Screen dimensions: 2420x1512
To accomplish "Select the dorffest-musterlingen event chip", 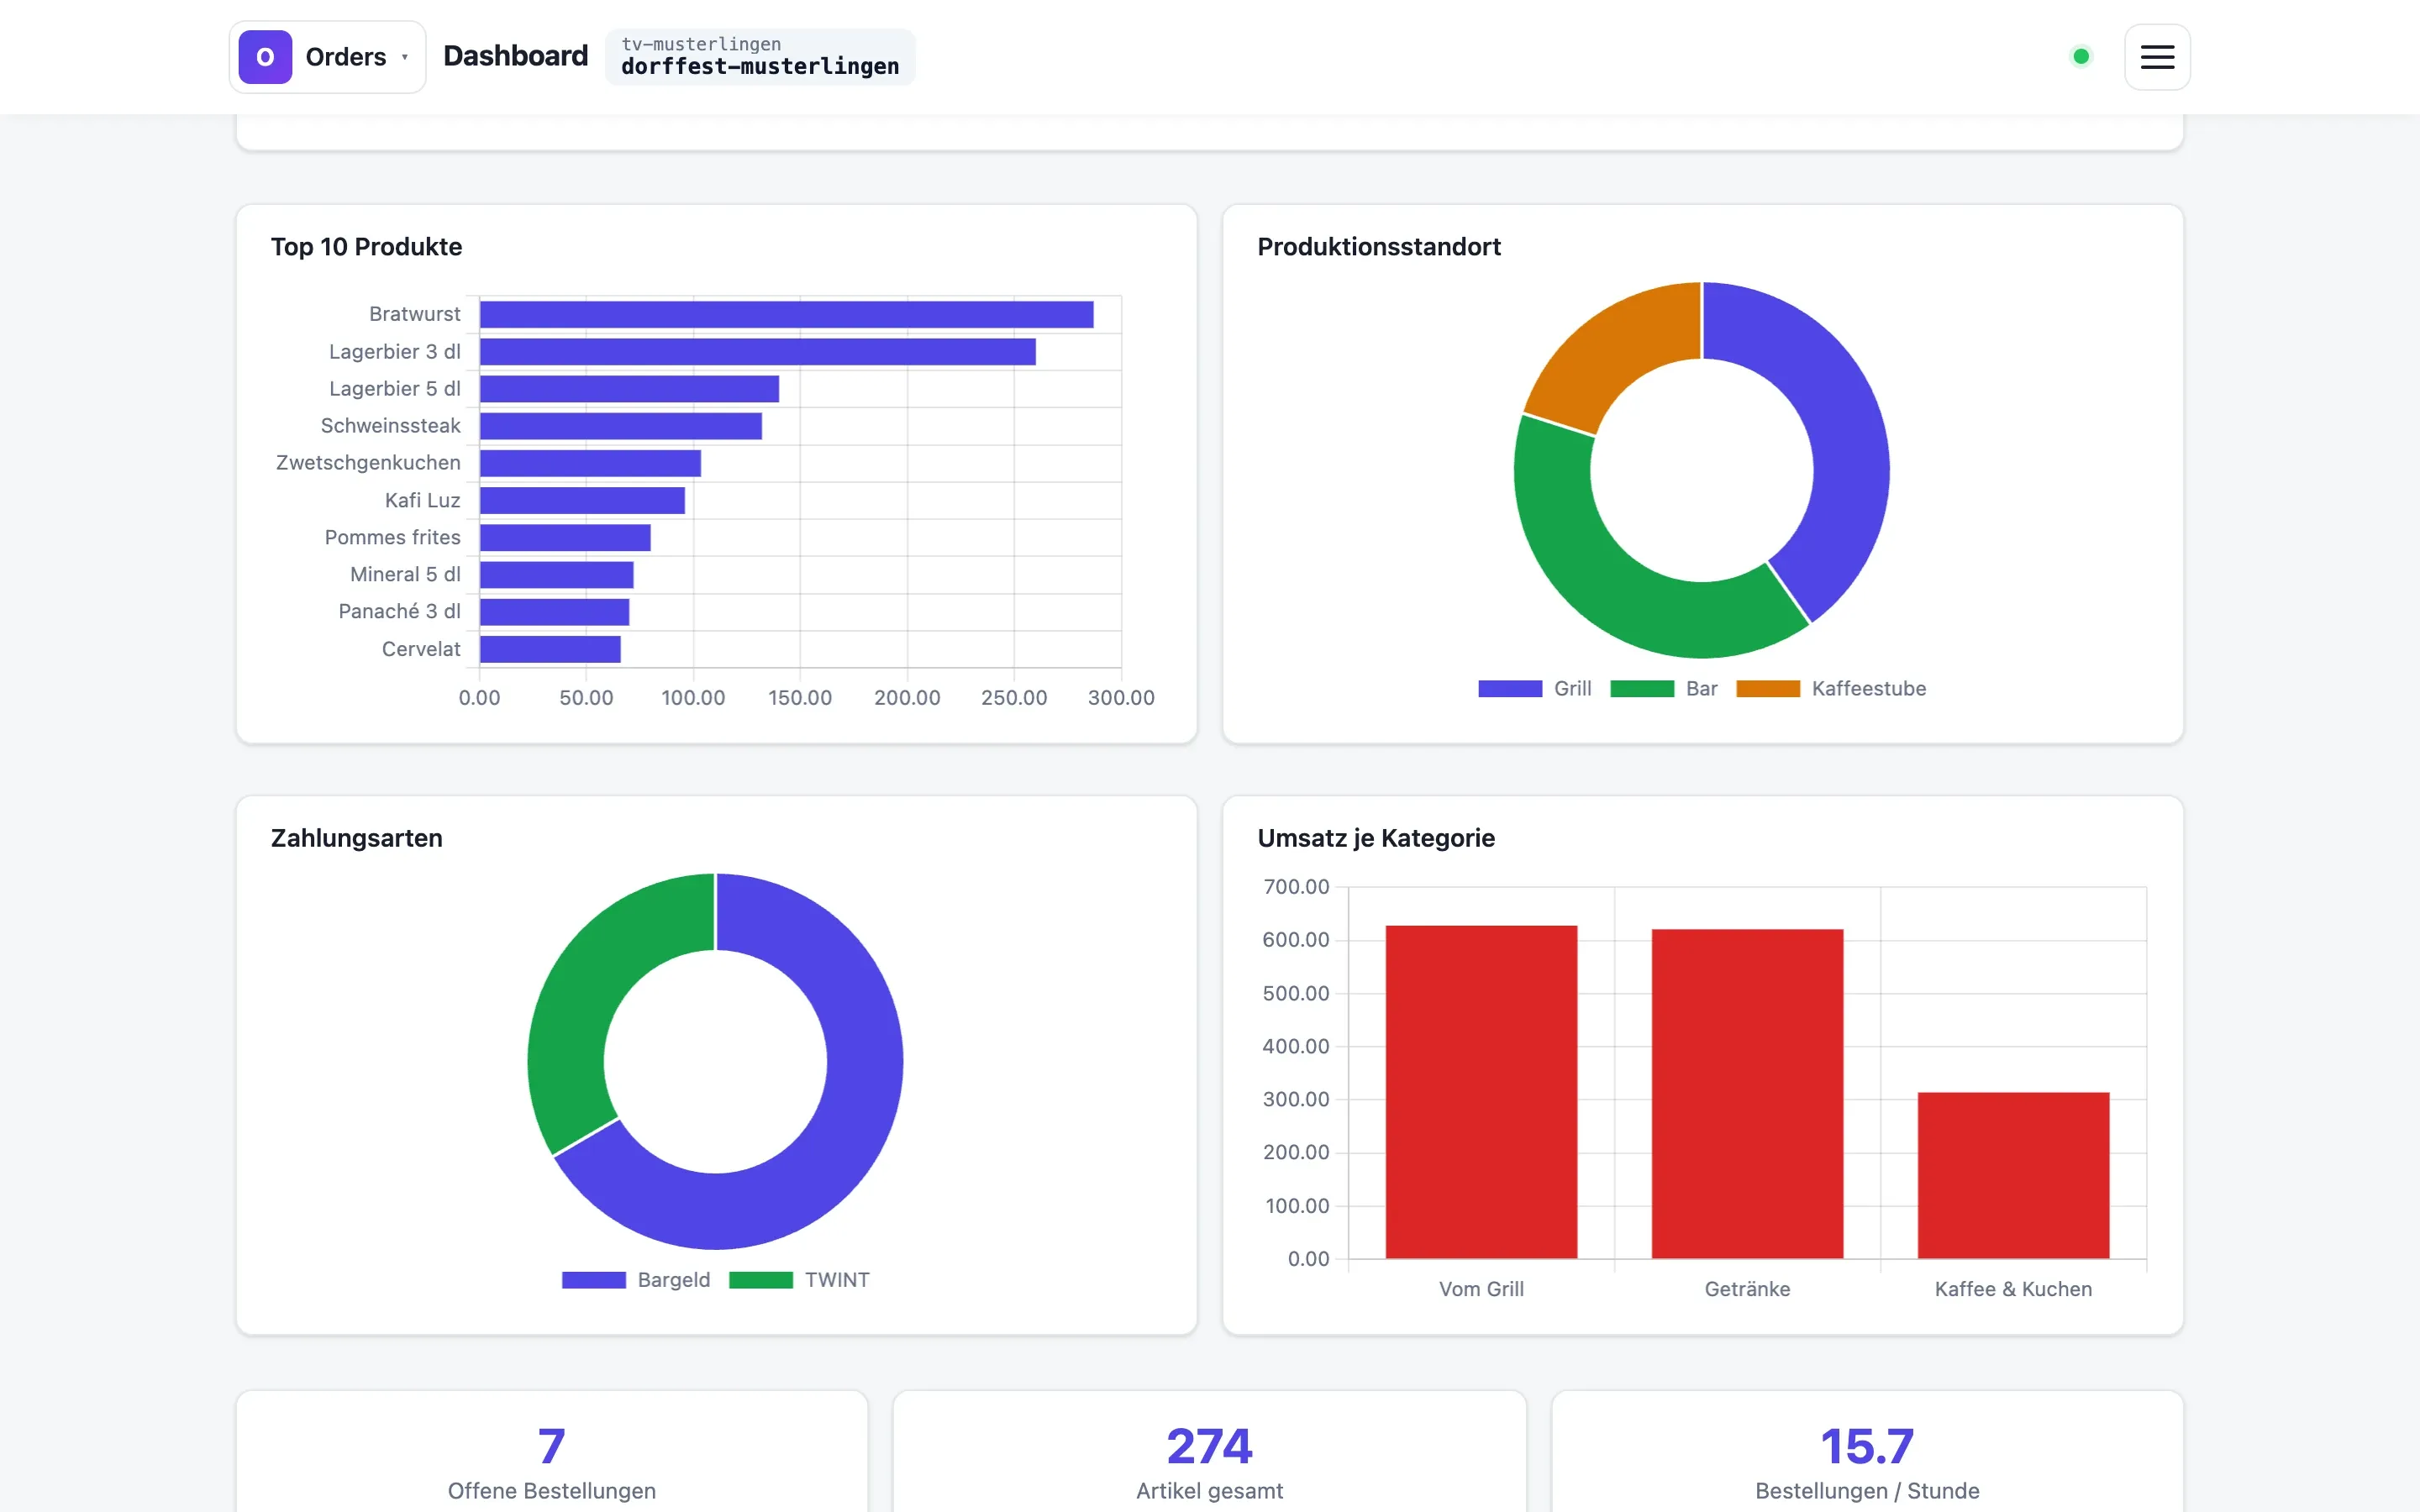I will (760, 57).
